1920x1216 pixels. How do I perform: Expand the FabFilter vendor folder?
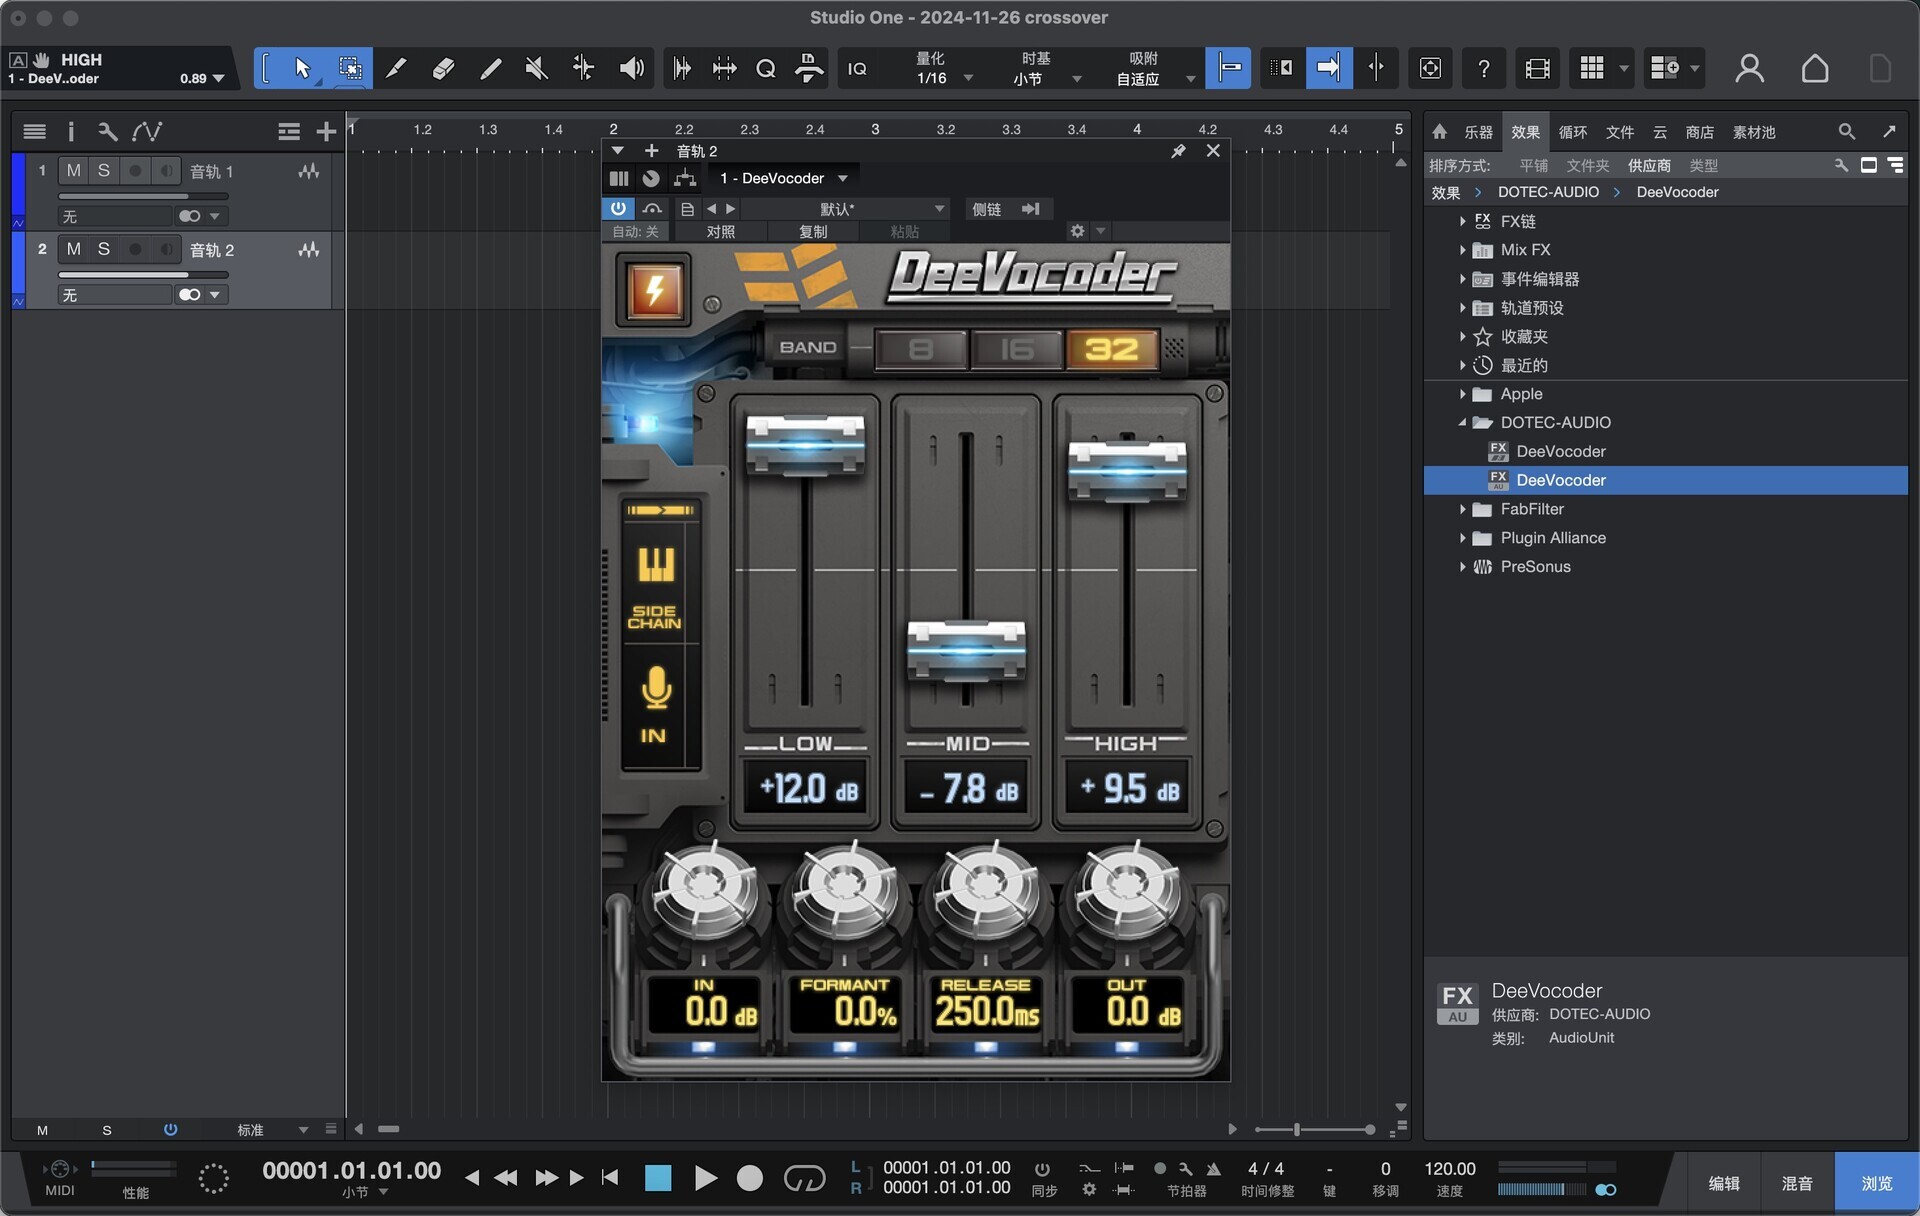(x=1462, y=509)
